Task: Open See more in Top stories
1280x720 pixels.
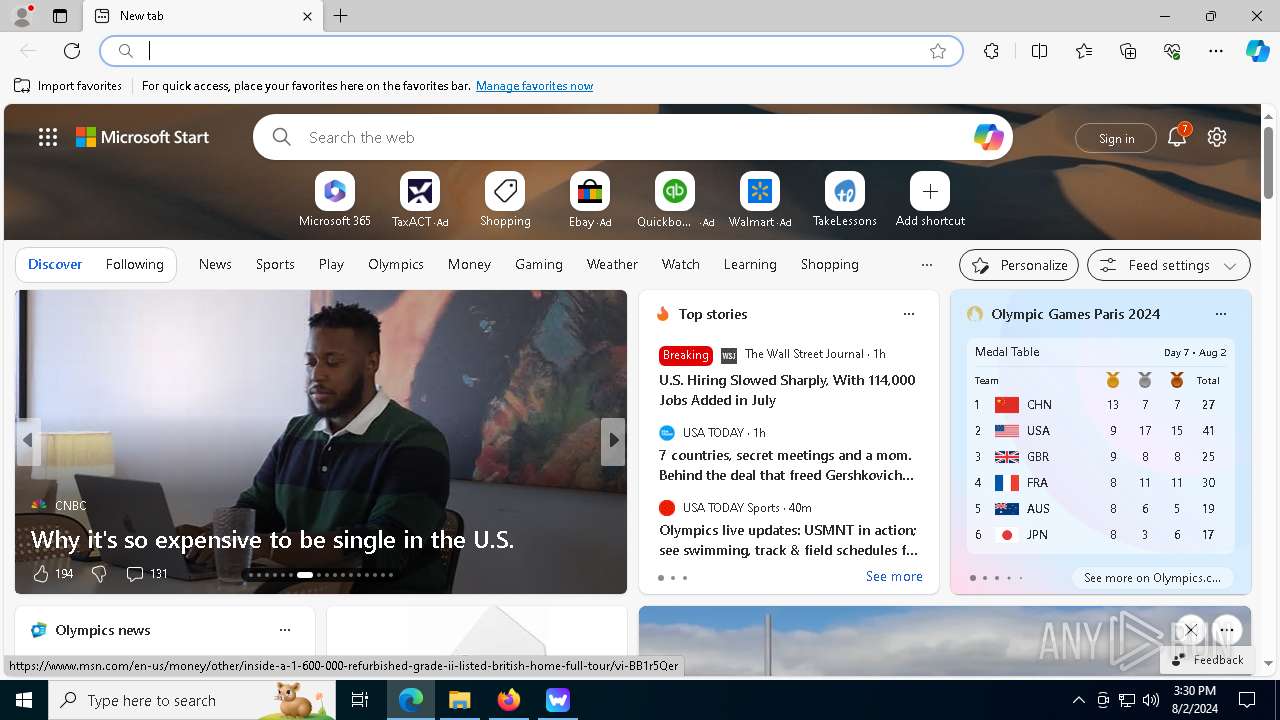Action: click(894, 577)
